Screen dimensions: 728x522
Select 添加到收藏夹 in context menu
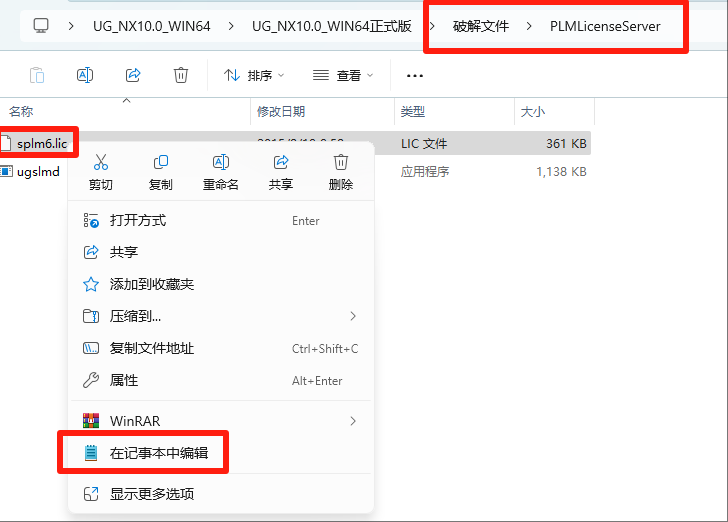pyautogui.click(x=221, y=284)
